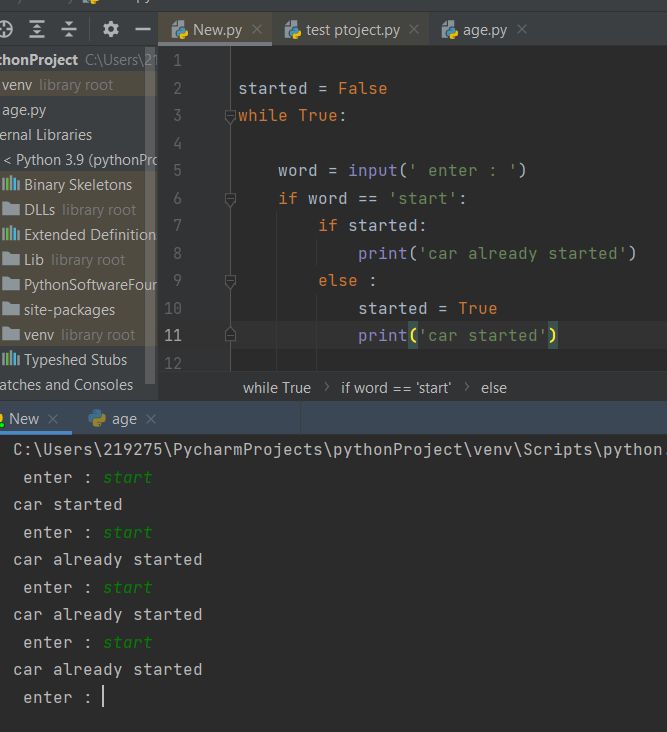Close the test ptoject.py editor tab
The image size is (667, 732).
pos(414,29)
